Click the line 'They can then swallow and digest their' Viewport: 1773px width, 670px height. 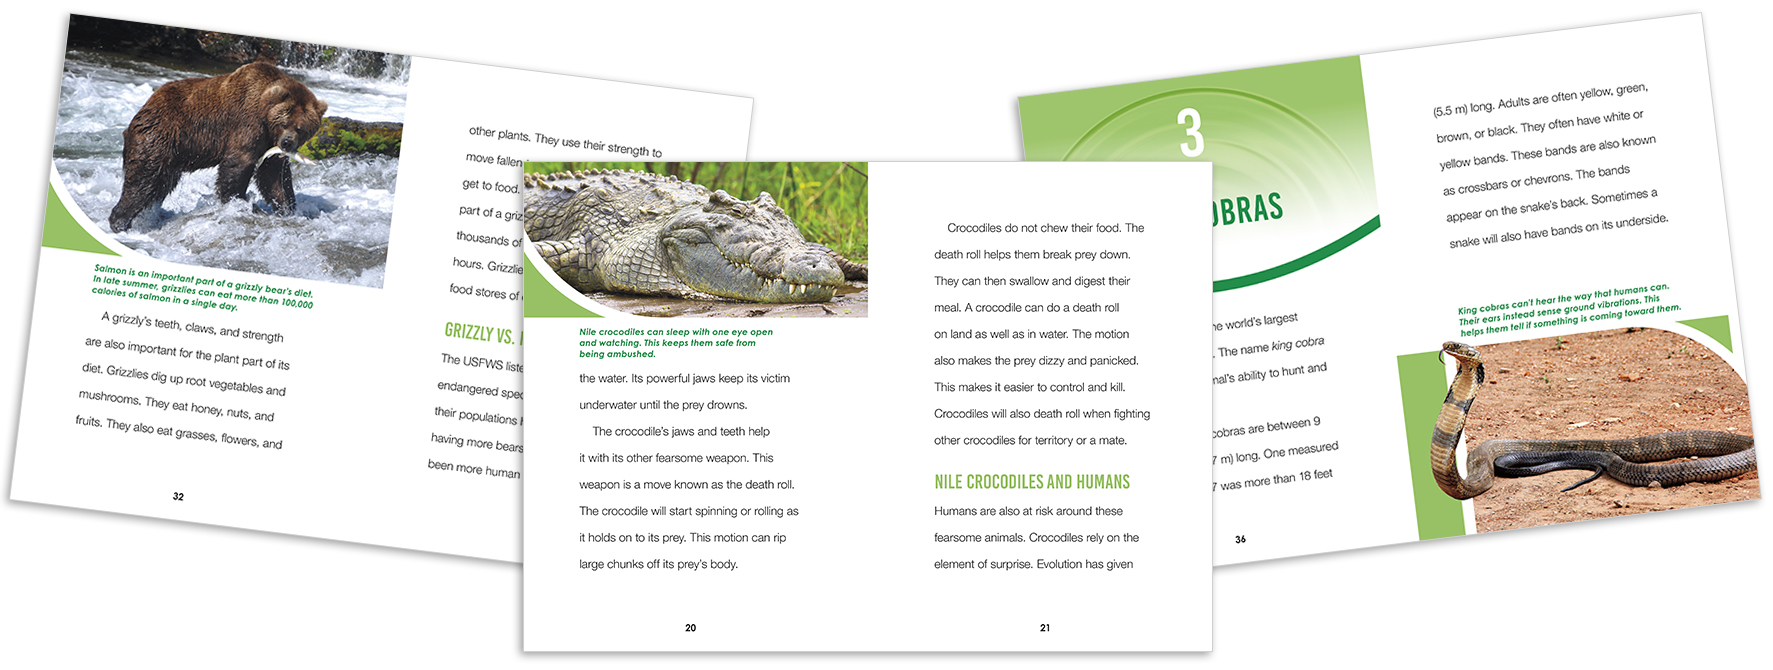pos(1032,281)
